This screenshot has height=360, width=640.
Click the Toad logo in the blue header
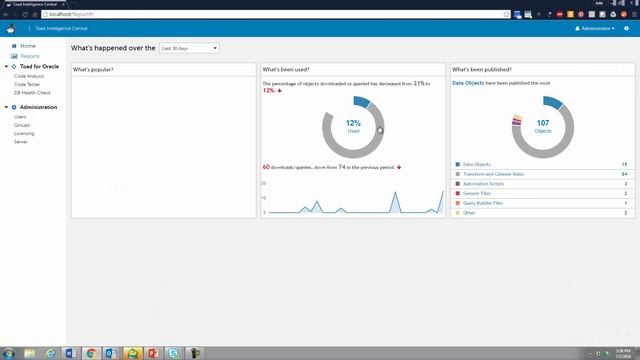tap(11, 29)
